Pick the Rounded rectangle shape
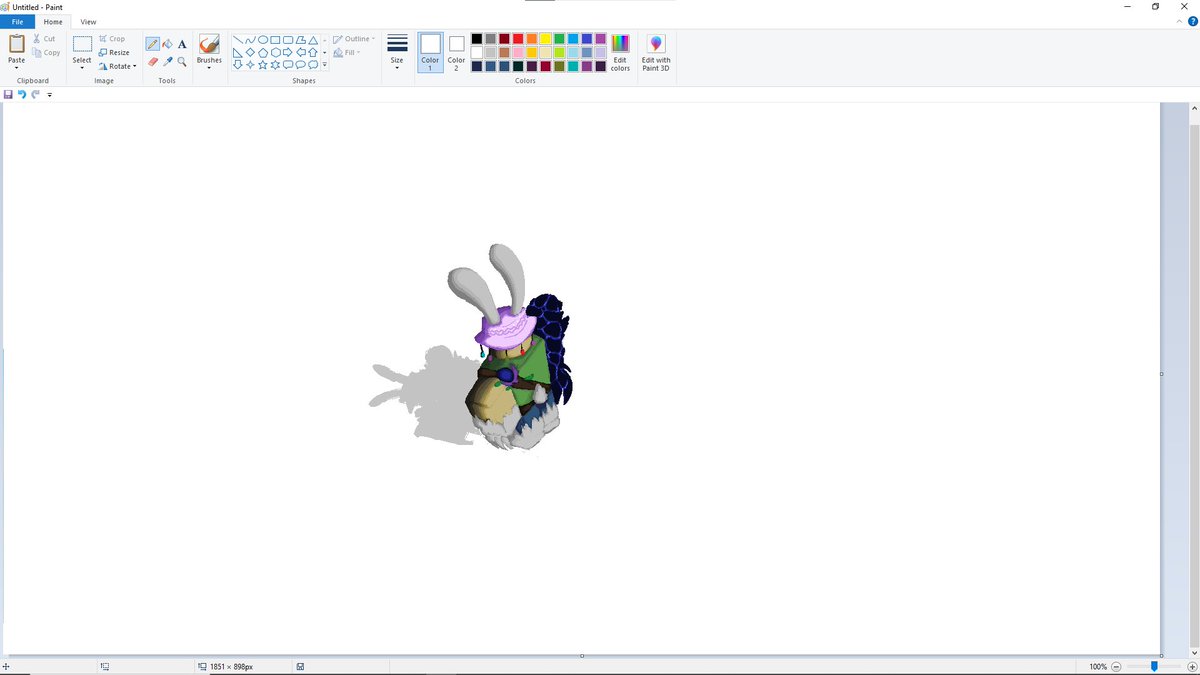Viewport: 1200px width, 675px height. pos(288,40)
